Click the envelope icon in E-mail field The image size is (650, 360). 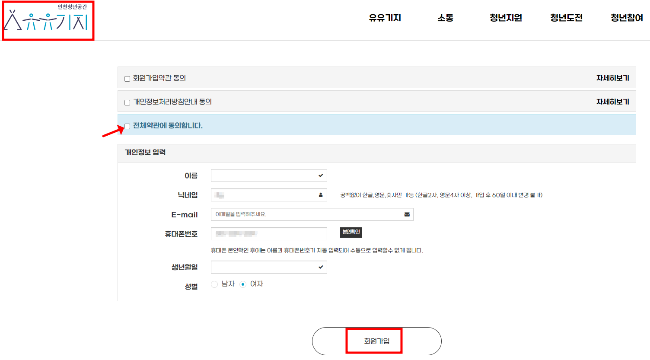[407, 214]
